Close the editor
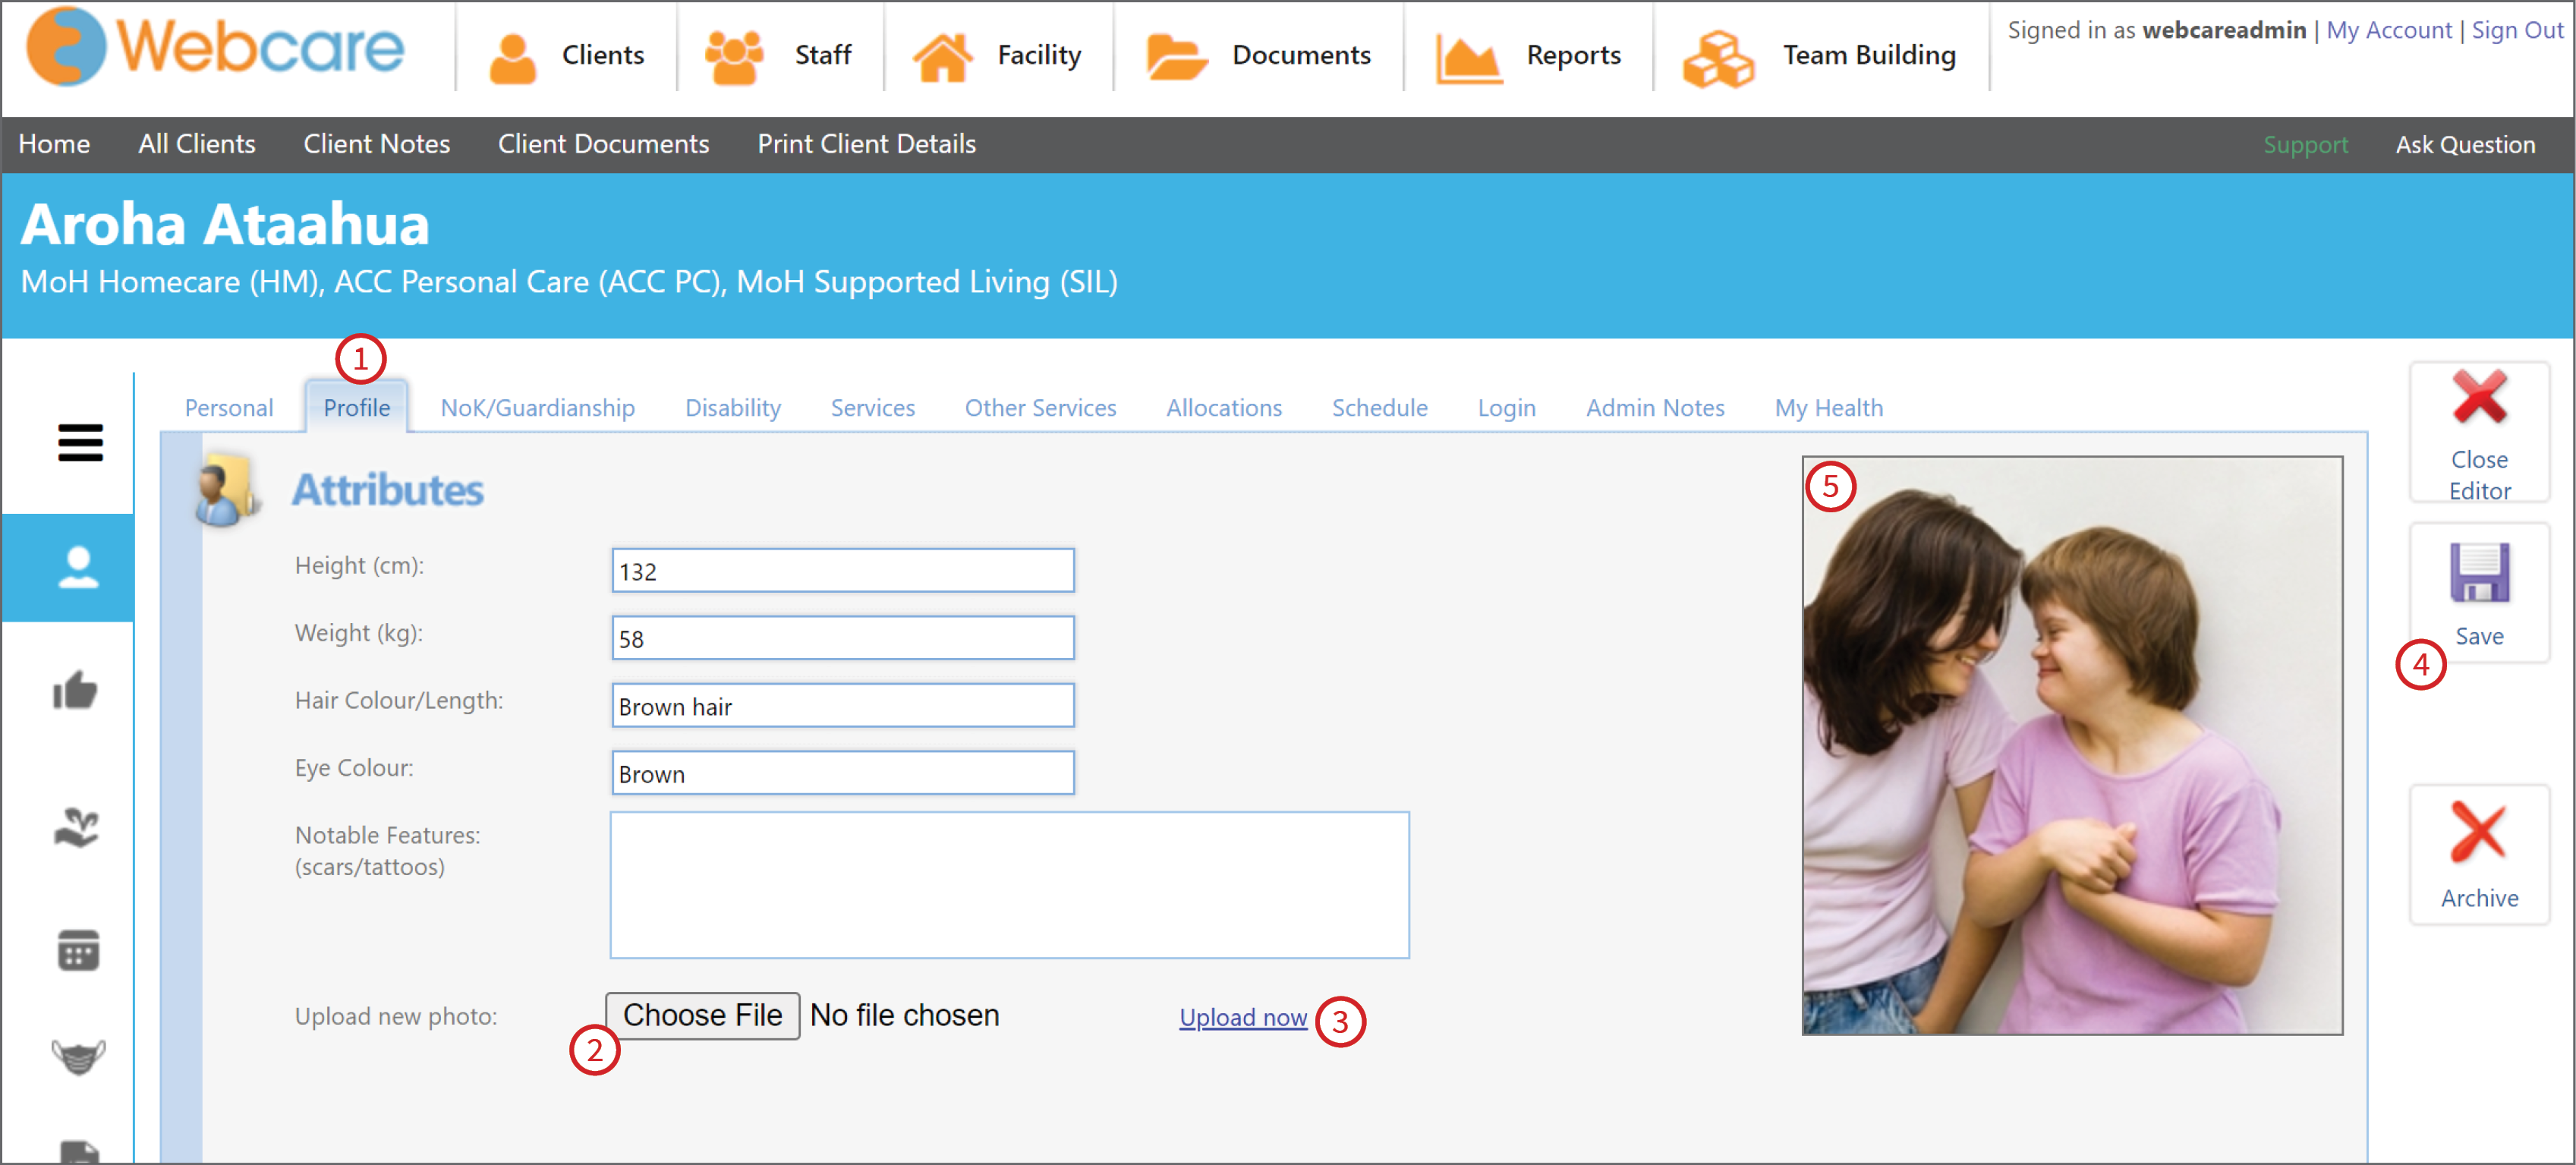This screenshot has width=2576, height=1165. 2478,433
